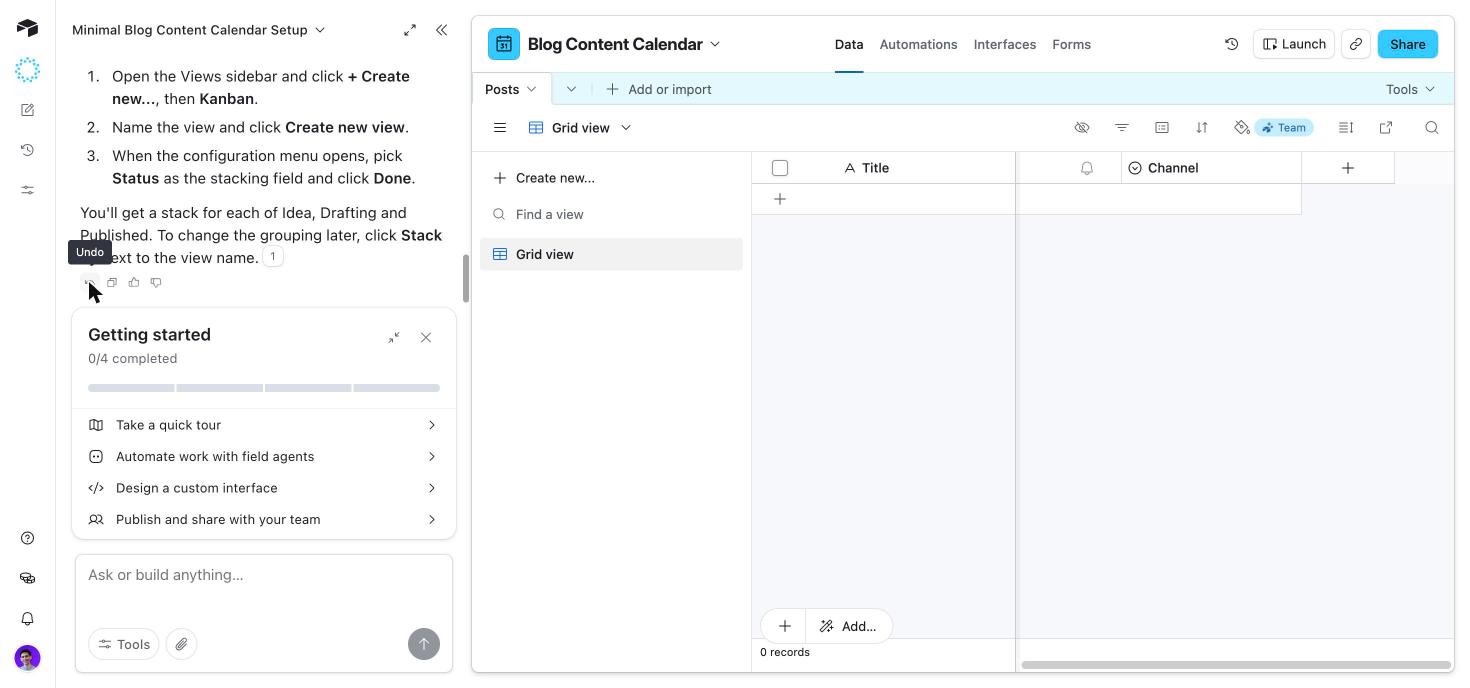Open the row height tool
Screen dimensions: 1470x688
(1346, 128)
